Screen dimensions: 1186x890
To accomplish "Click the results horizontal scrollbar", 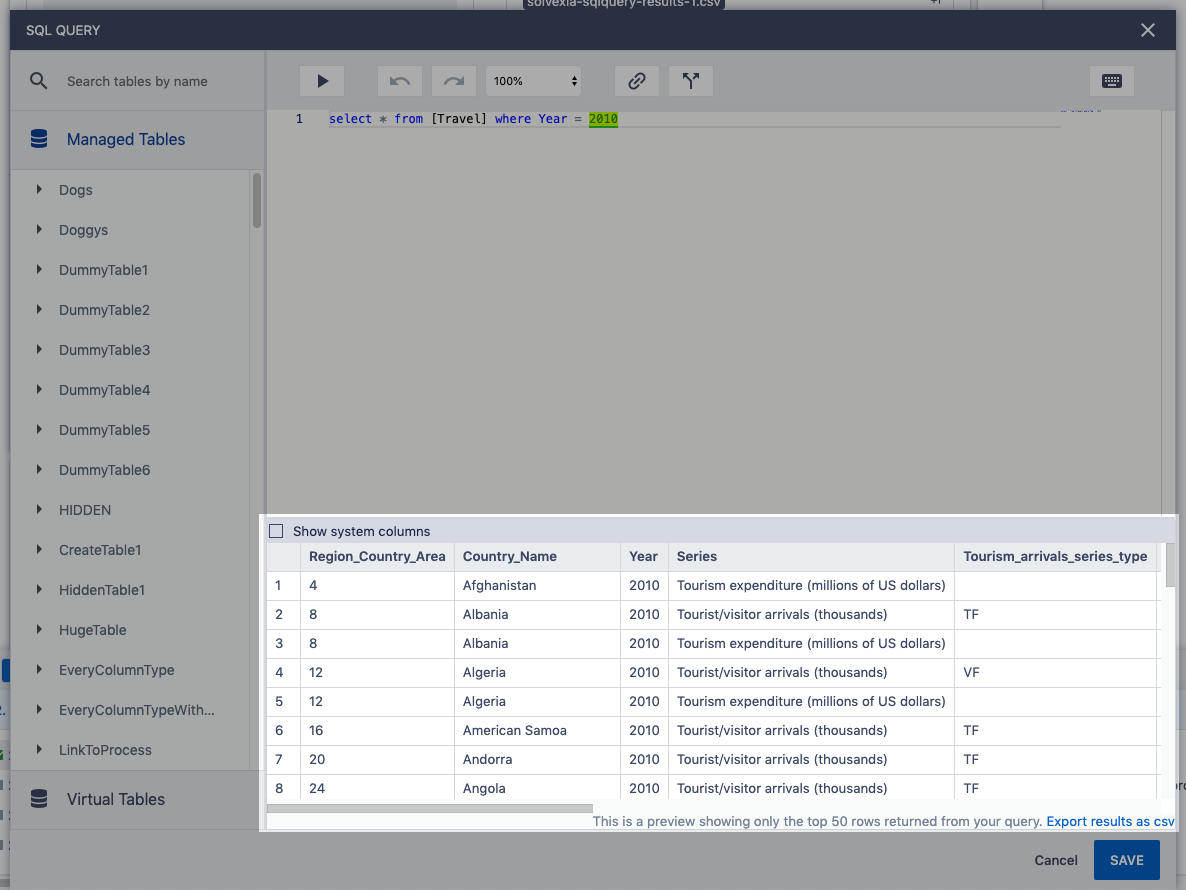I will click(x=430, y=808).
